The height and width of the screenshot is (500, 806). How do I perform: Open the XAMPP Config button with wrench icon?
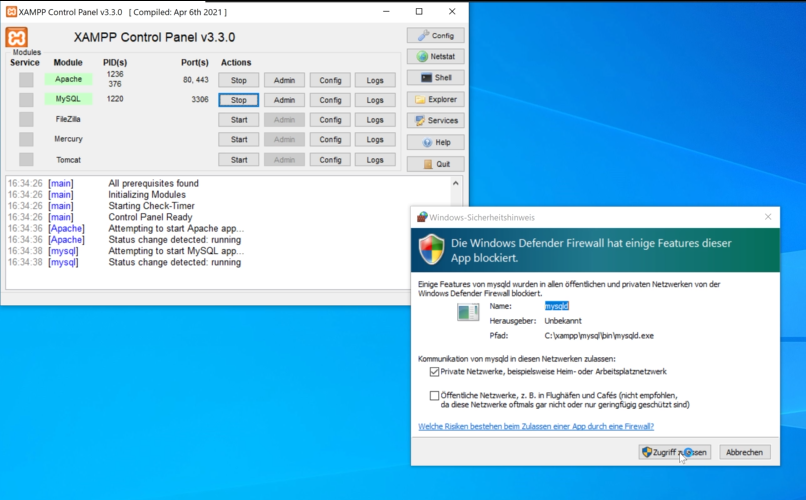tap(435, 35)
